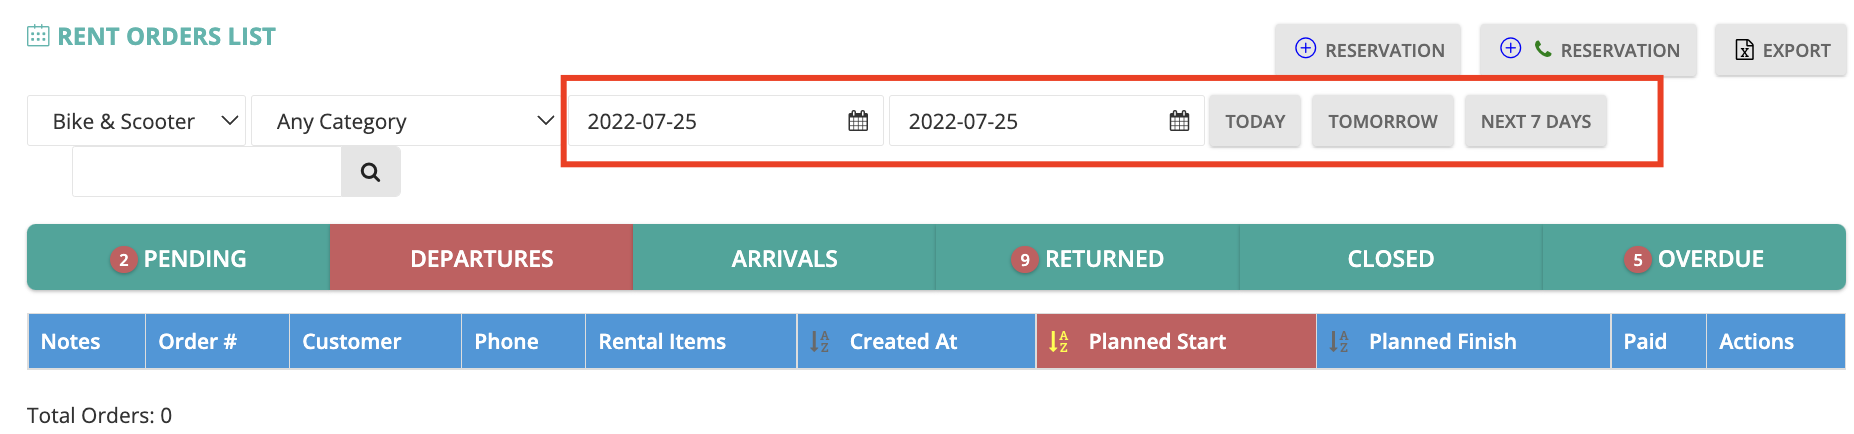Image resolution: width=1854 pixels, height=434 pixels.
Task: Add phone reservation via phone icon
Action: pos(1543,49)
